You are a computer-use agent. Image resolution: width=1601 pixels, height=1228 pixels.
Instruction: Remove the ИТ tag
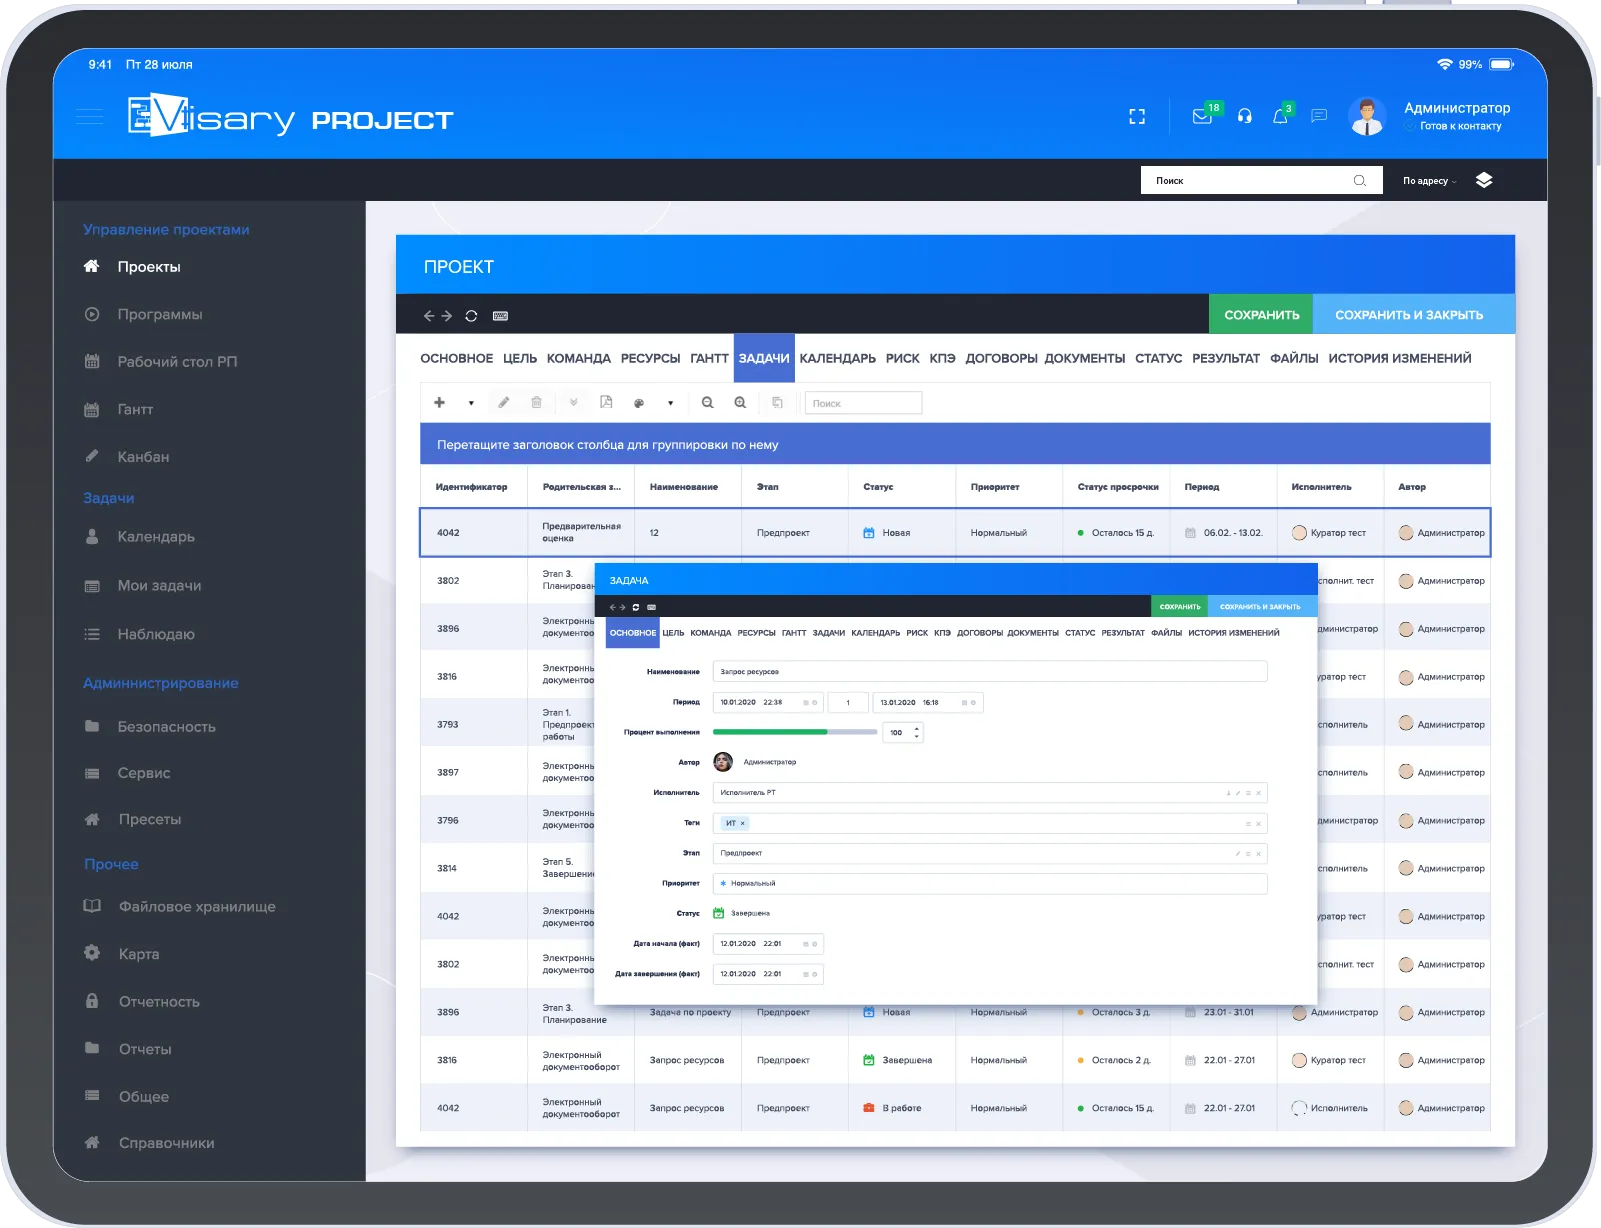[743, 823]
